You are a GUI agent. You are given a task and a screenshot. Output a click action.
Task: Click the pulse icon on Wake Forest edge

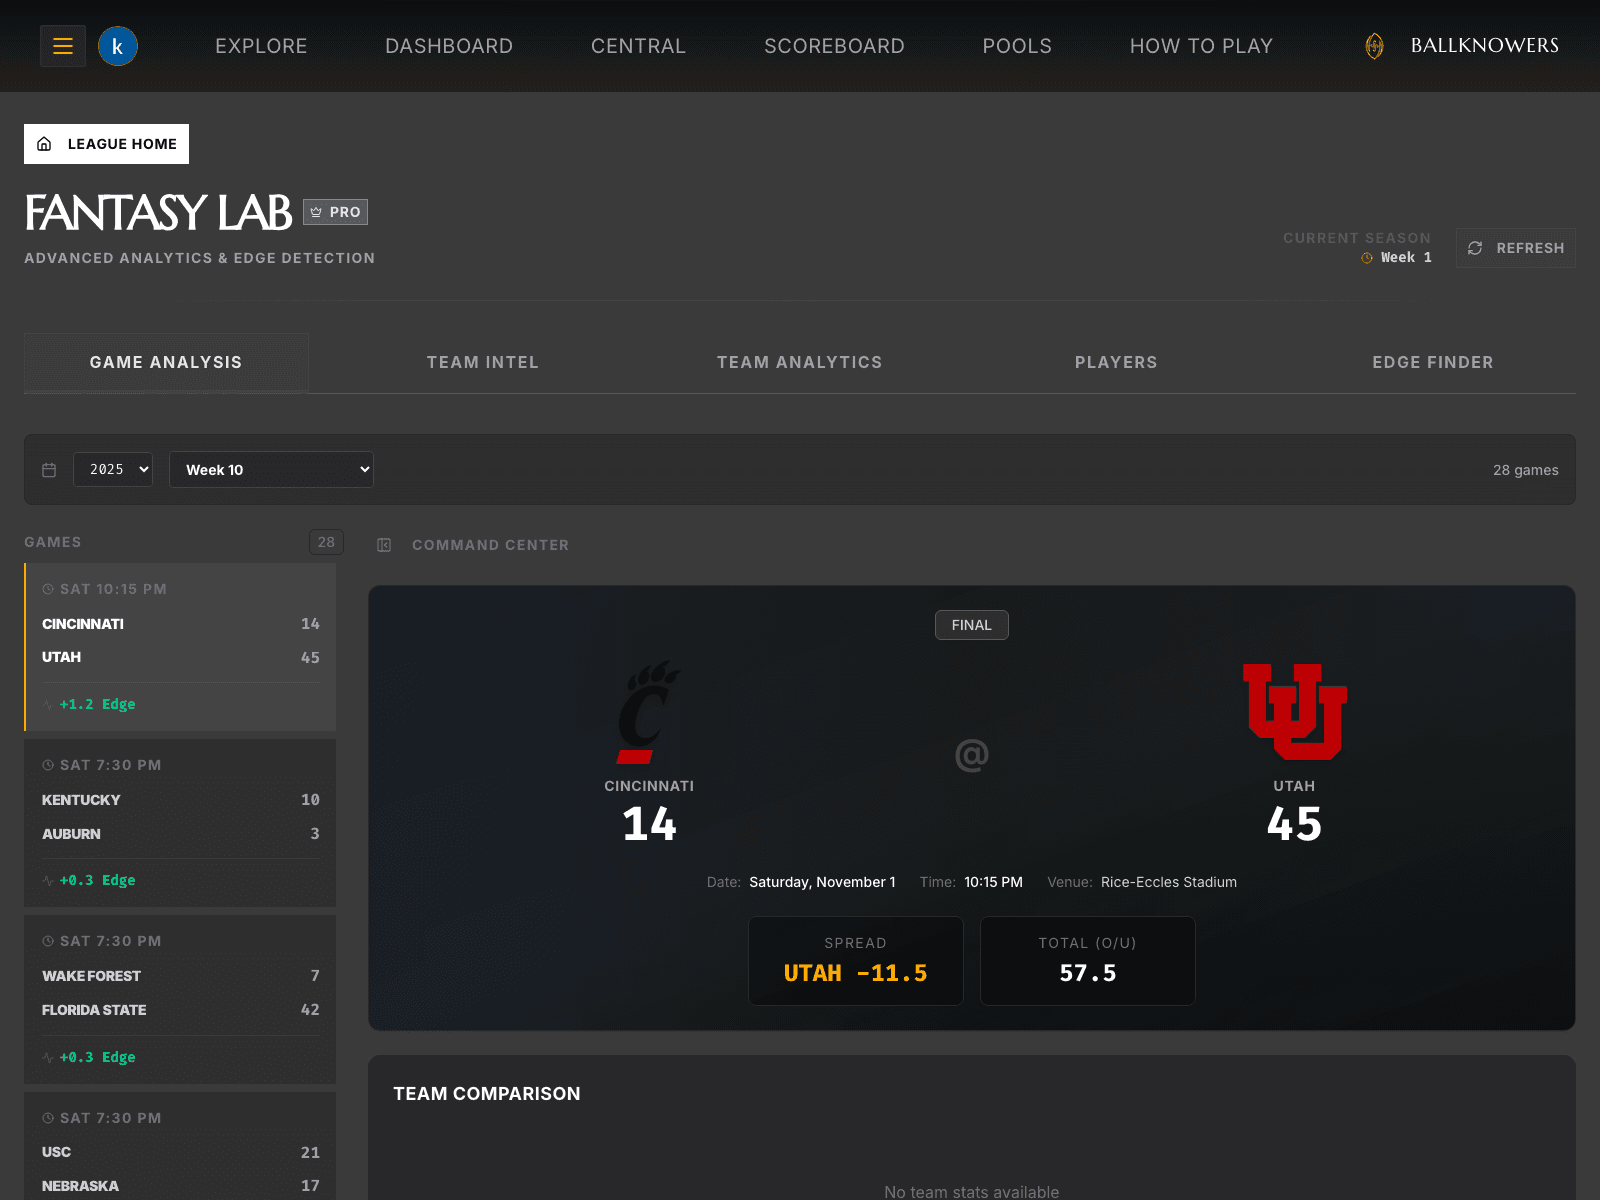point(48,1058)
